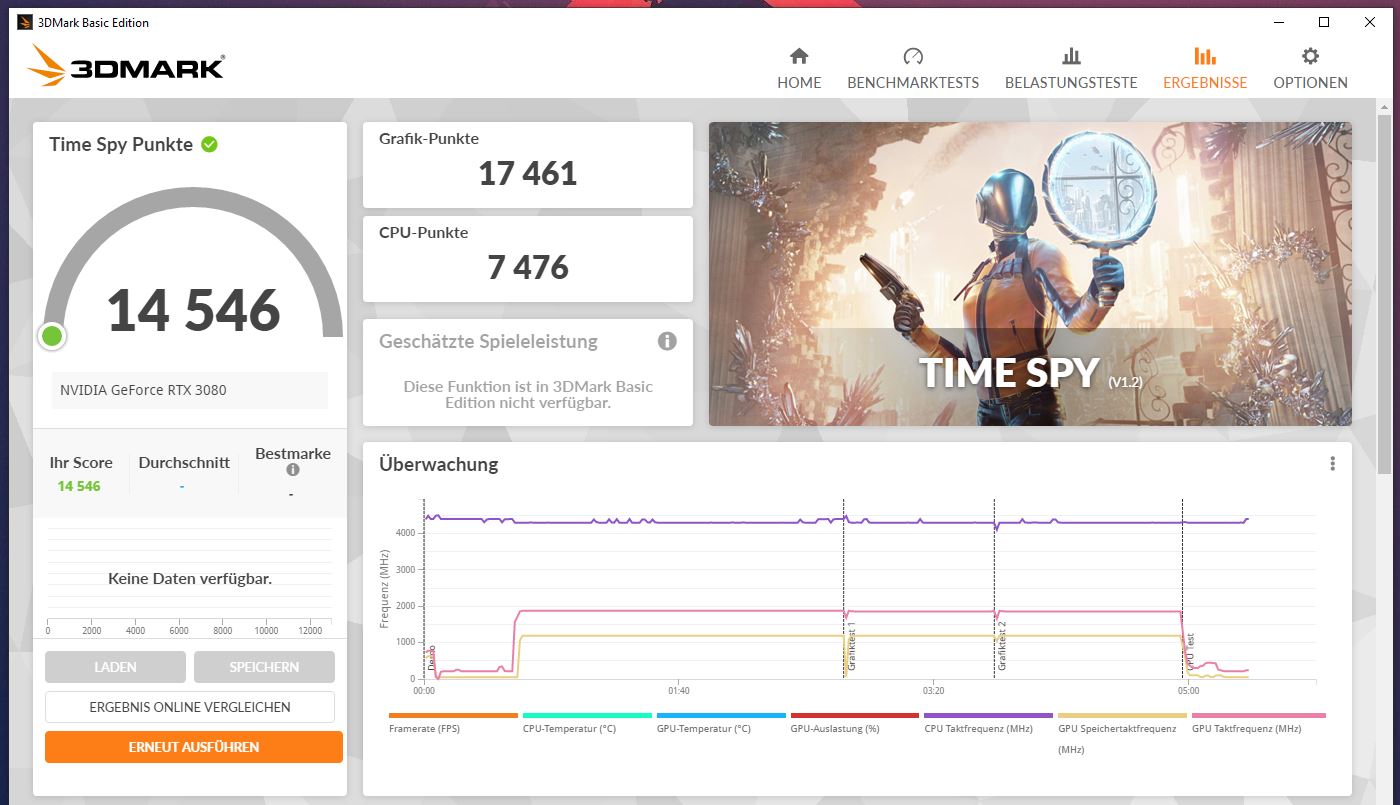
Task: Toggle GPU-Auslastung (%) legend series
Action: [x=855, y=725]
